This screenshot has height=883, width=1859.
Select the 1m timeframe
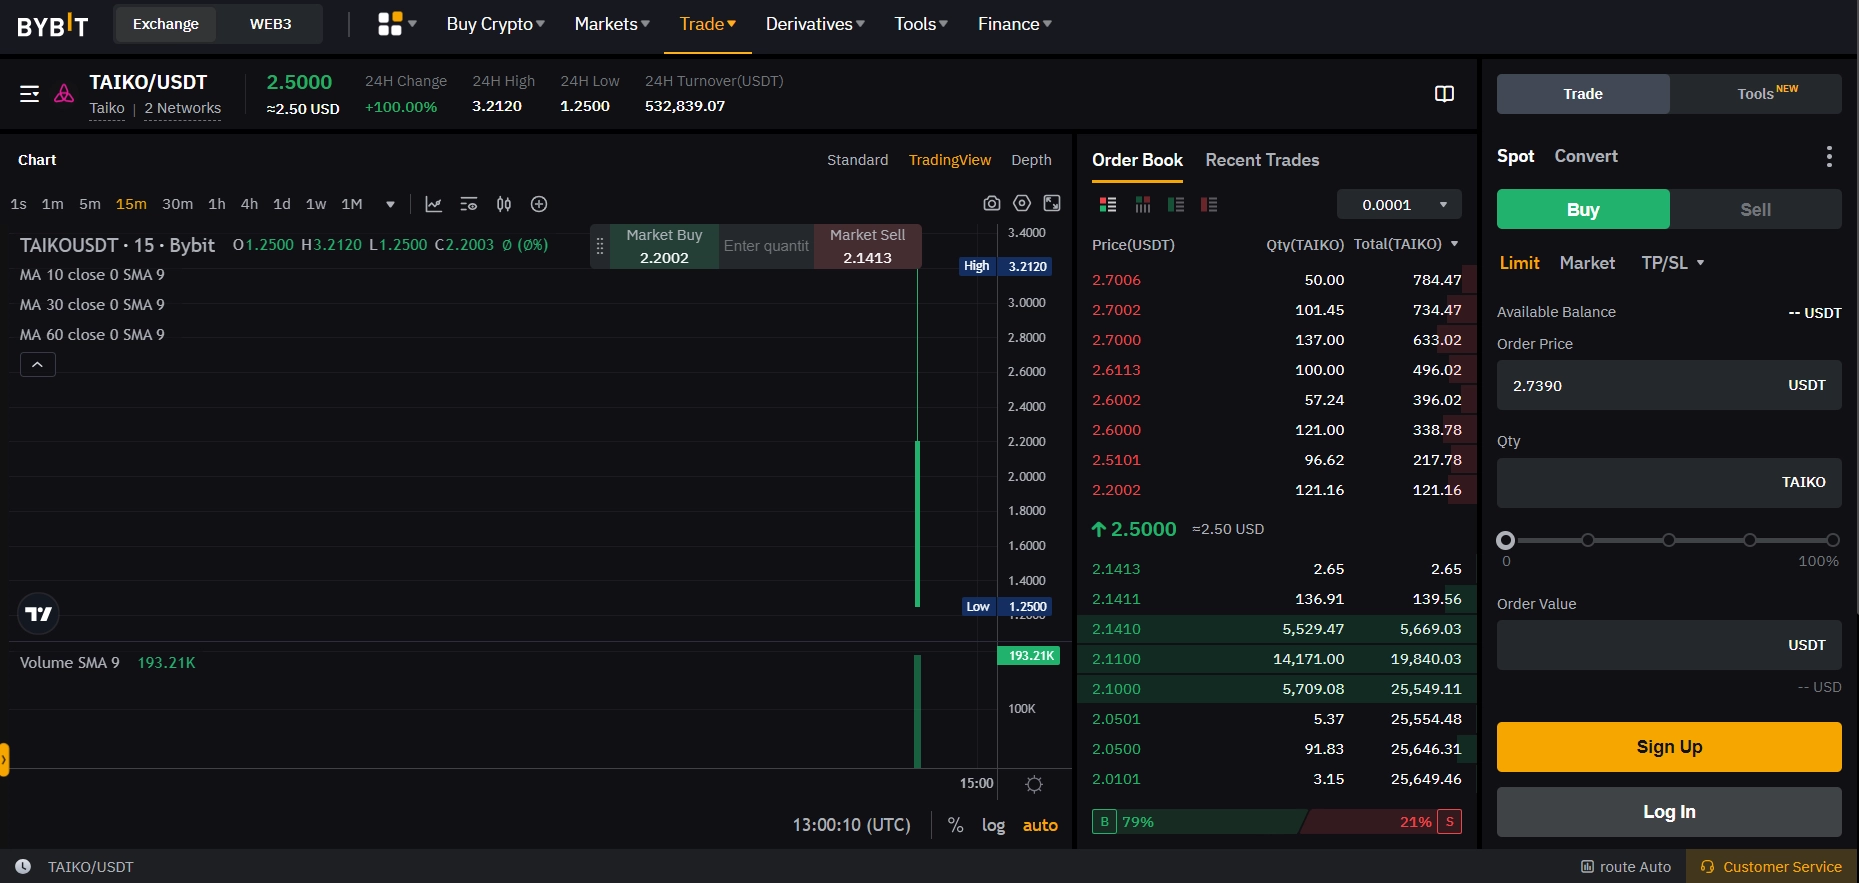[x=52, y=204]
